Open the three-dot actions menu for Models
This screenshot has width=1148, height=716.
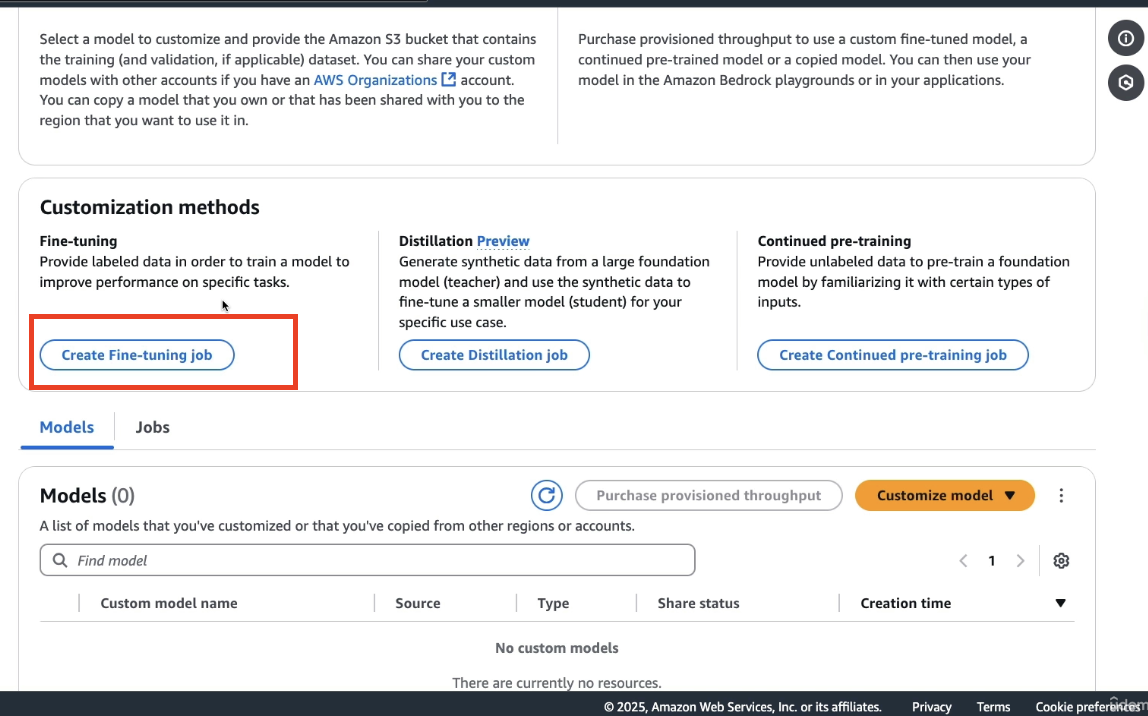[1061, 496]
